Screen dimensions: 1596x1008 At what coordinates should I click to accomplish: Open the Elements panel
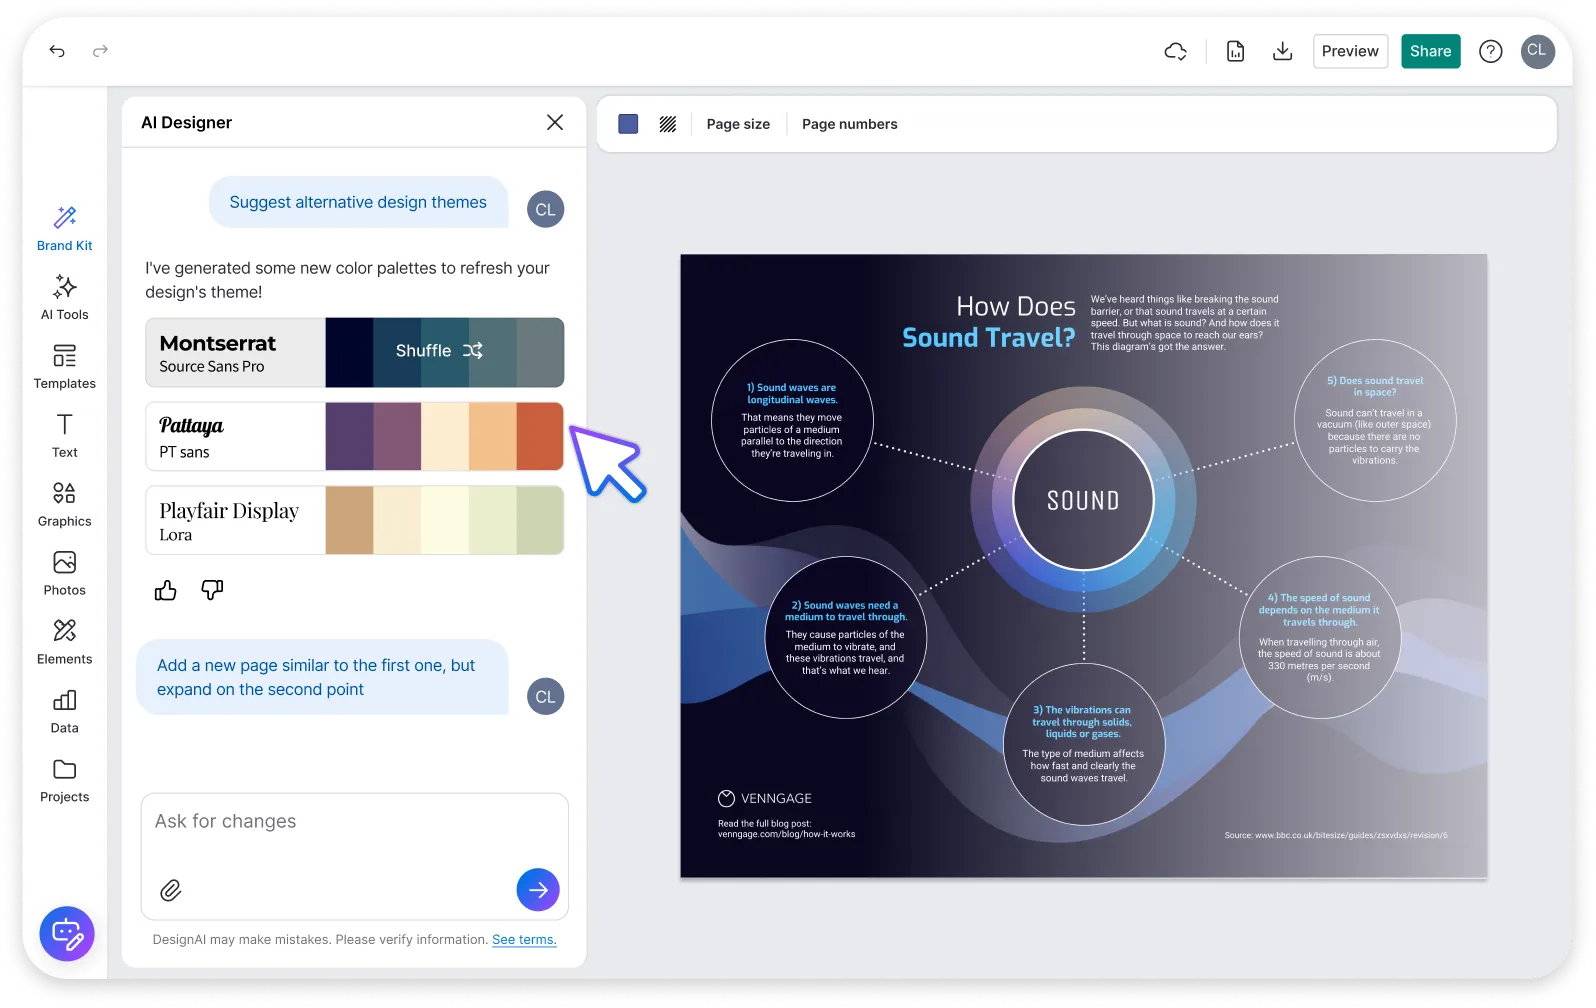[x=65, y=642]
